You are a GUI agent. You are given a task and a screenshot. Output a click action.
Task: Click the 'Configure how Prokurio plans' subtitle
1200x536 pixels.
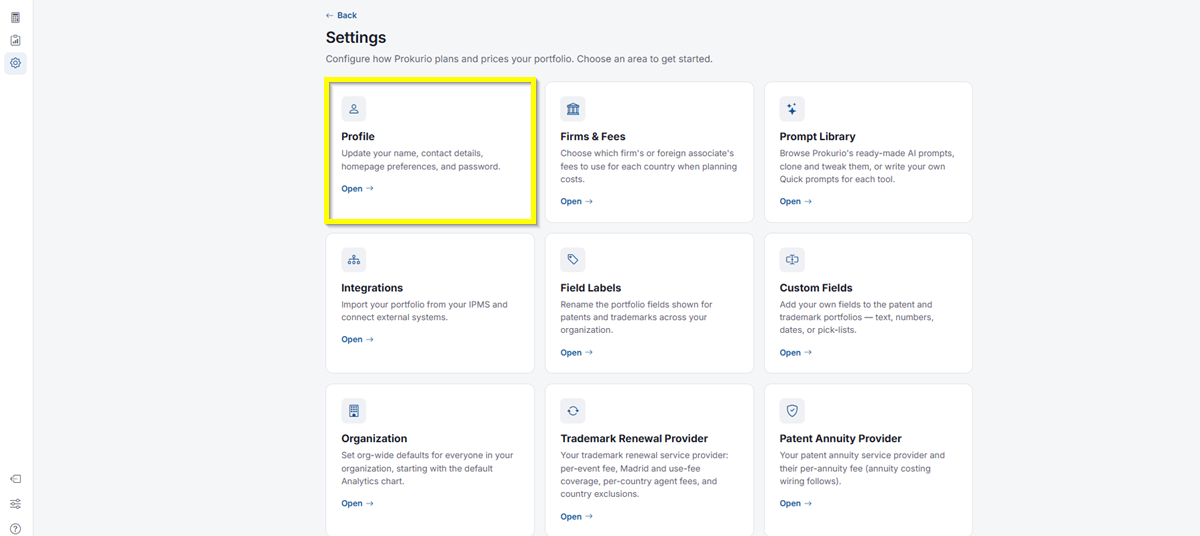pos(519,59)
